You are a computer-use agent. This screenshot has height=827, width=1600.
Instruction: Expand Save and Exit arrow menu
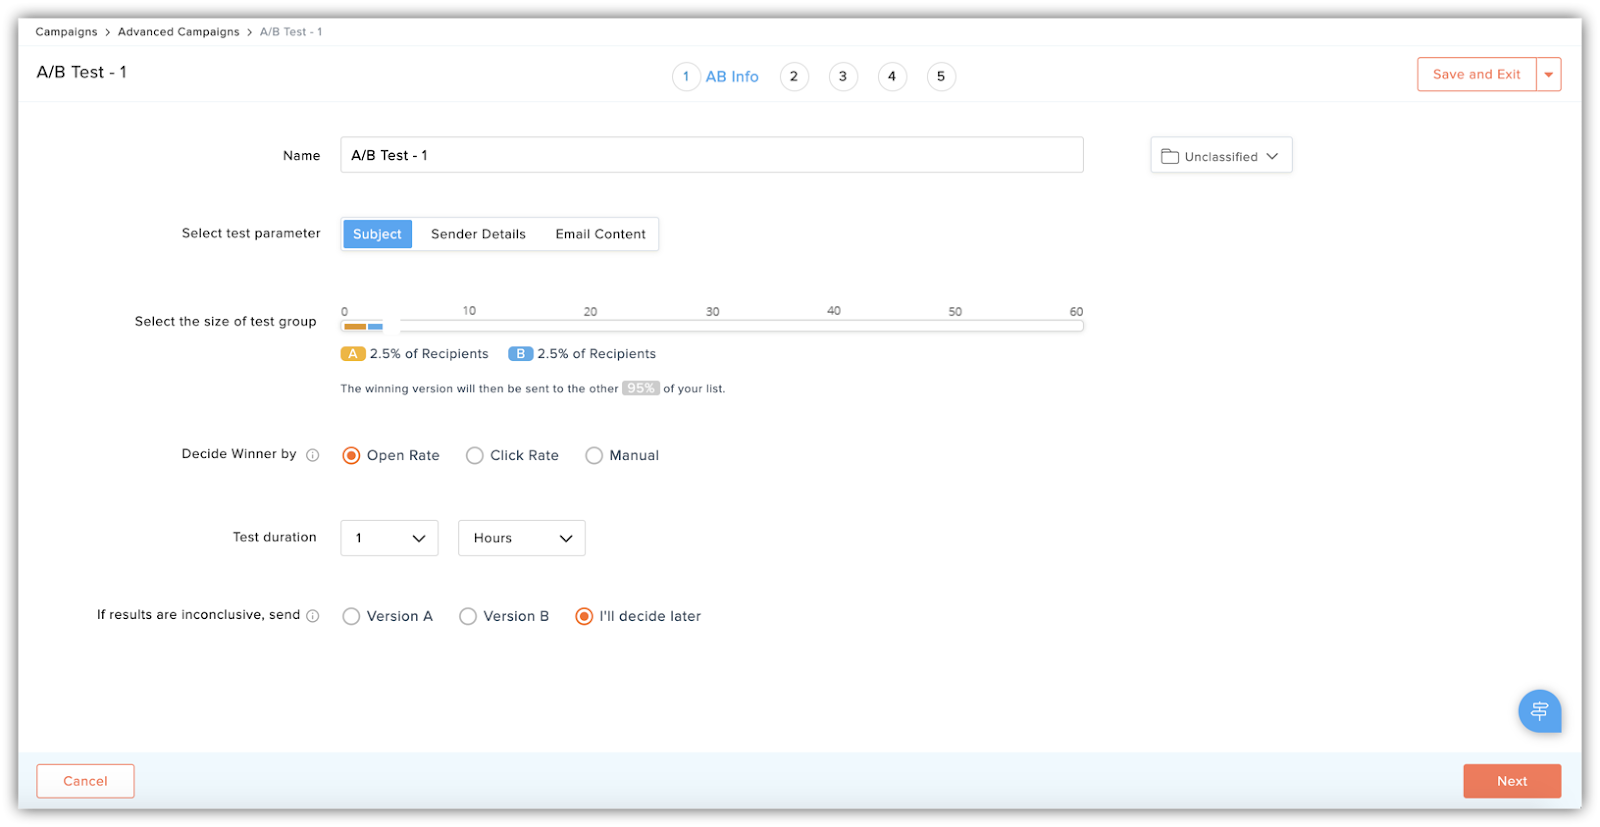pyautogui.click(x=1549, y=74)
